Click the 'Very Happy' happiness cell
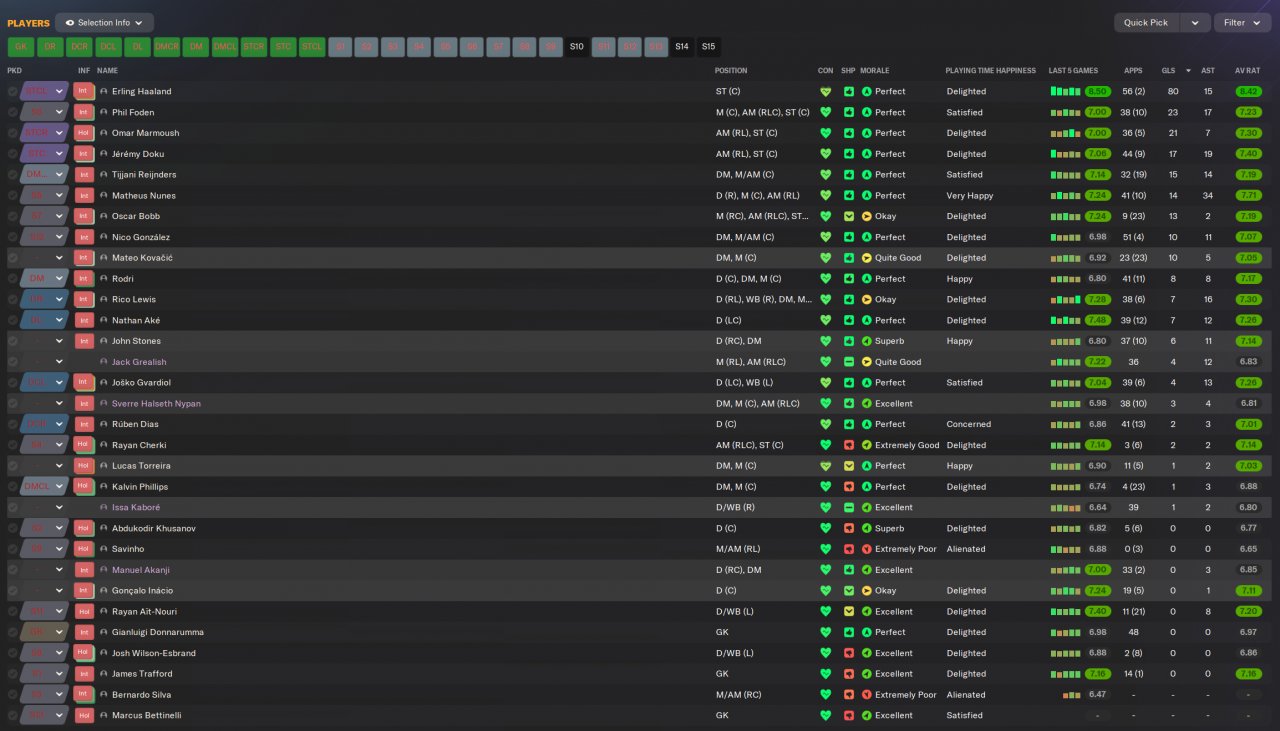The image size is (1280, 731). (x=970, y=196)
